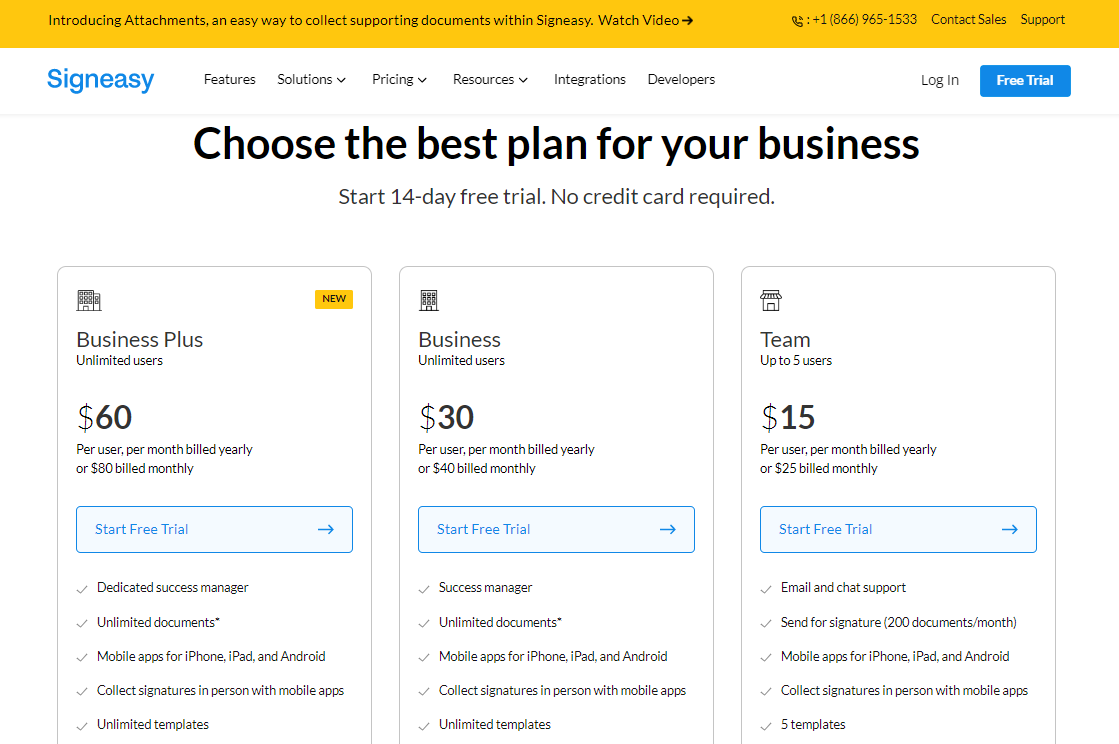1119x744 pixels.
Task: Click 'Email and chat support' text
Action: pos(843,588)
